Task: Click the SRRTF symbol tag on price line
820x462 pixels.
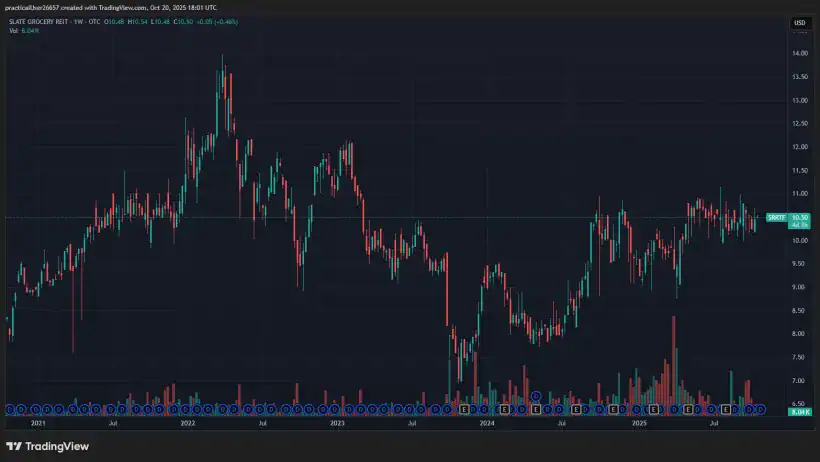Action: pyautogui.click(x=775, y=217)
